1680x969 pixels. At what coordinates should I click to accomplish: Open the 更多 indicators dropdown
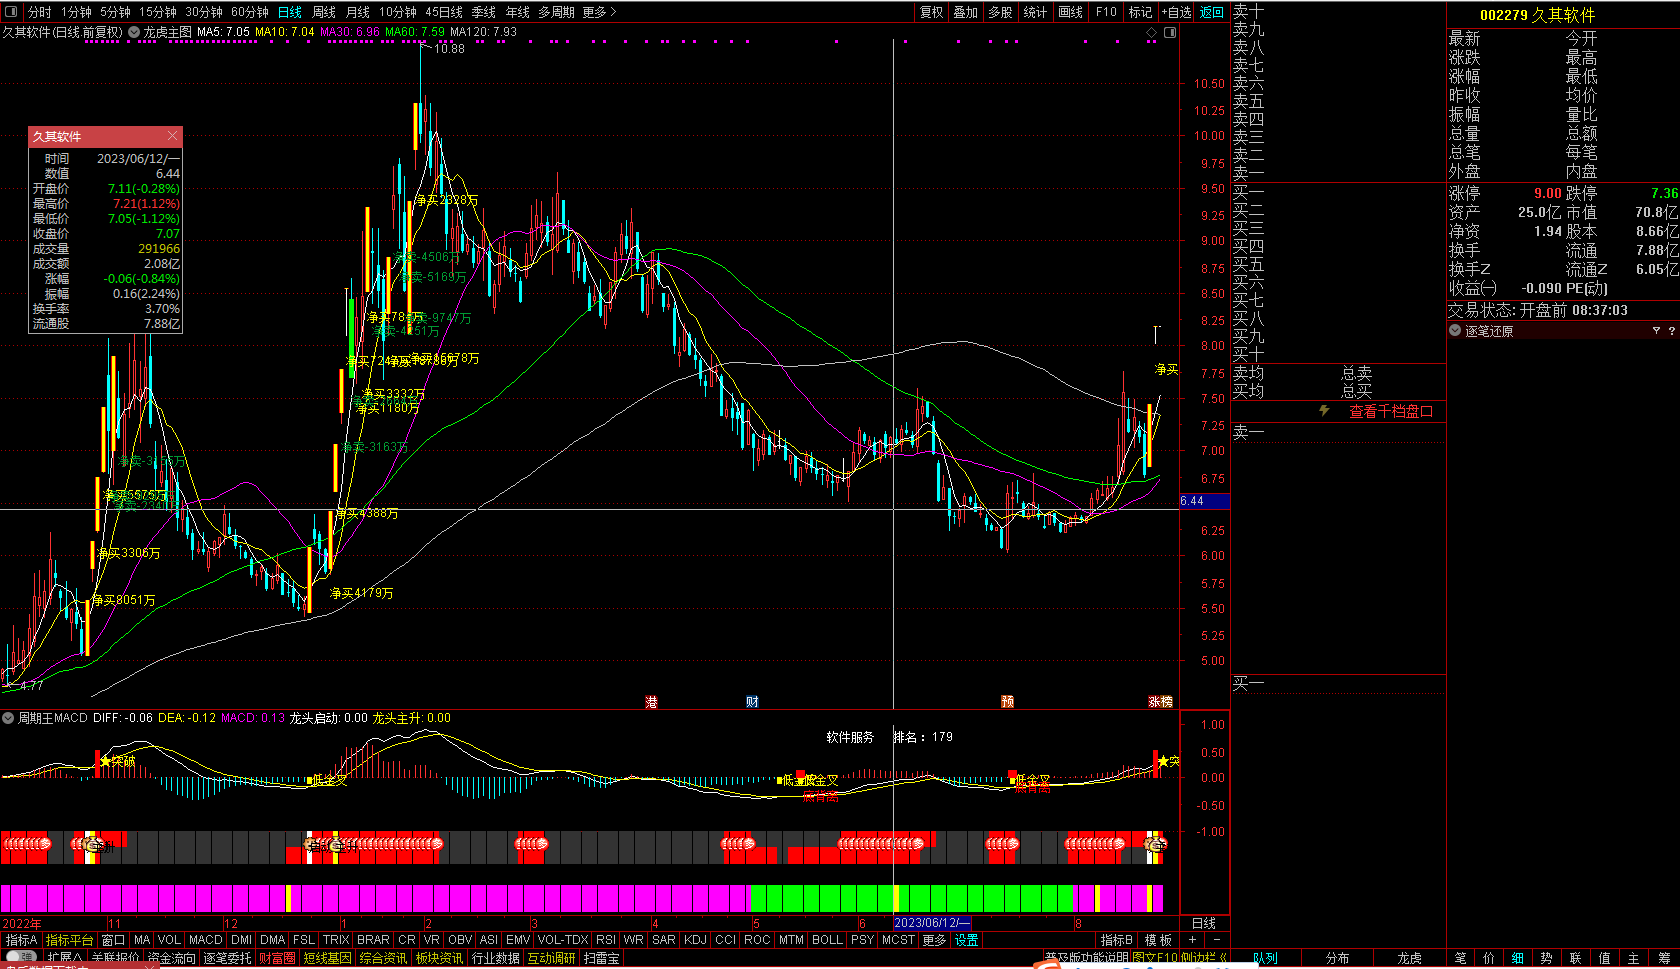click(934, 940)
